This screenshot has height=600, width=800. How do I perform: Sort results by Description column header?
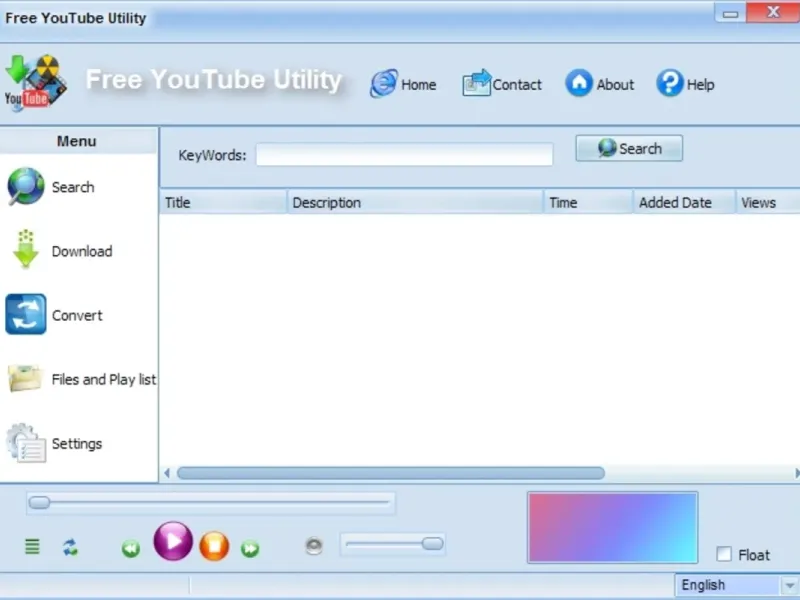pos(415,203)
